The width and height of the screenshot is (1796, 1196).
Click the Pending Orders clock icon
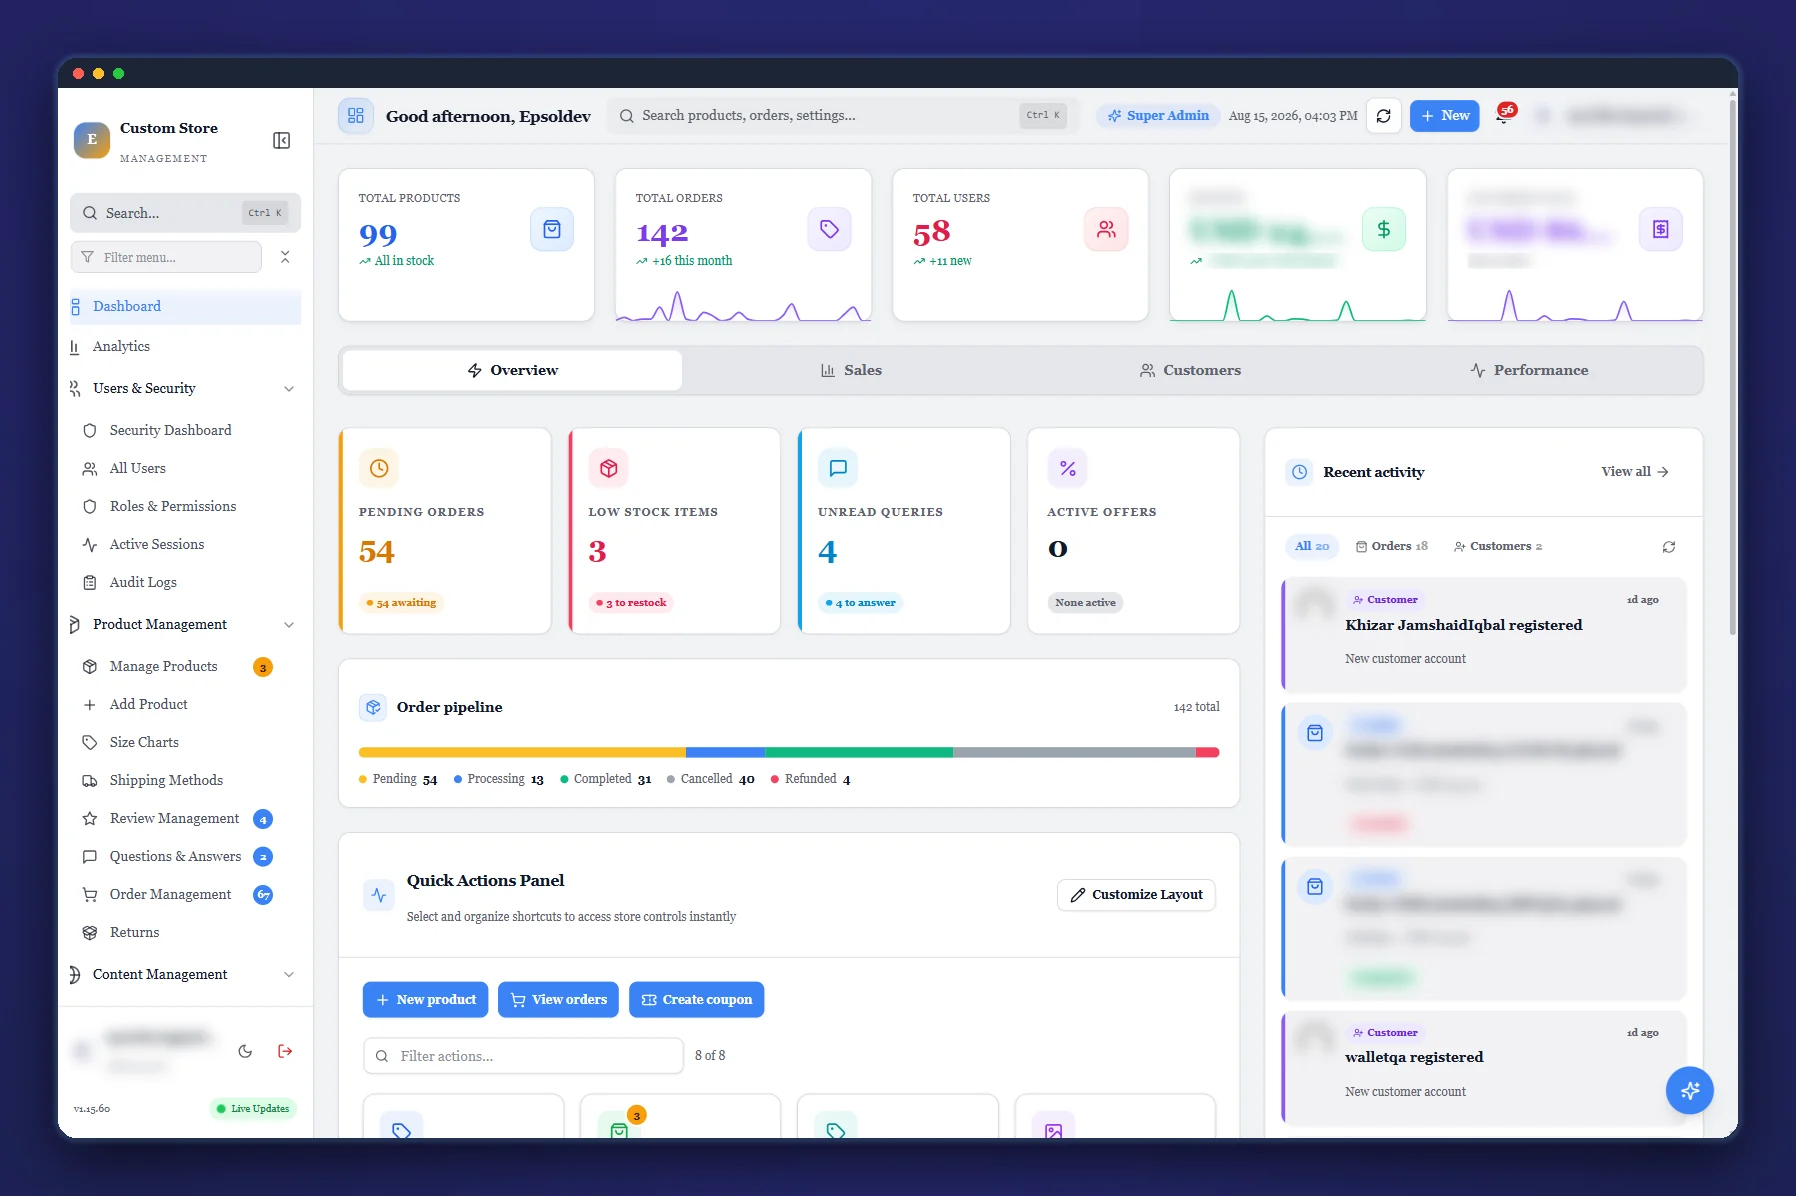pos(379,468)
